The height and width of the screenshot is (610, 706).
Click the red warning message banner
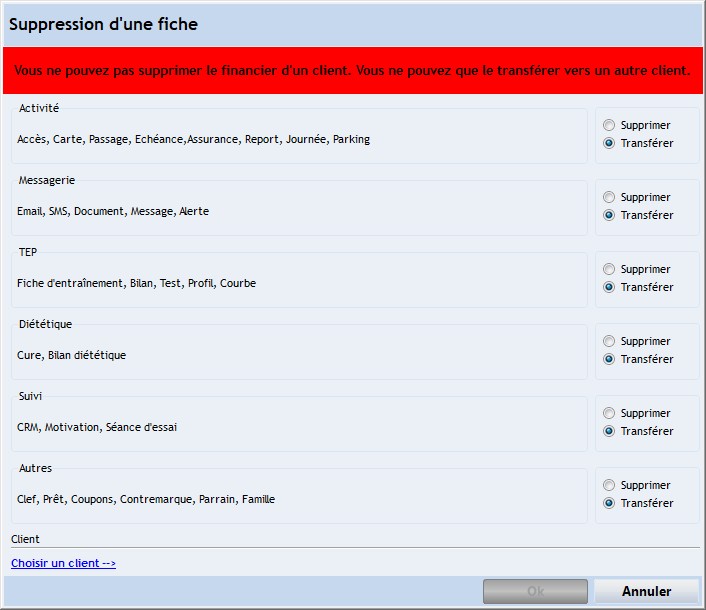point(352,71)
